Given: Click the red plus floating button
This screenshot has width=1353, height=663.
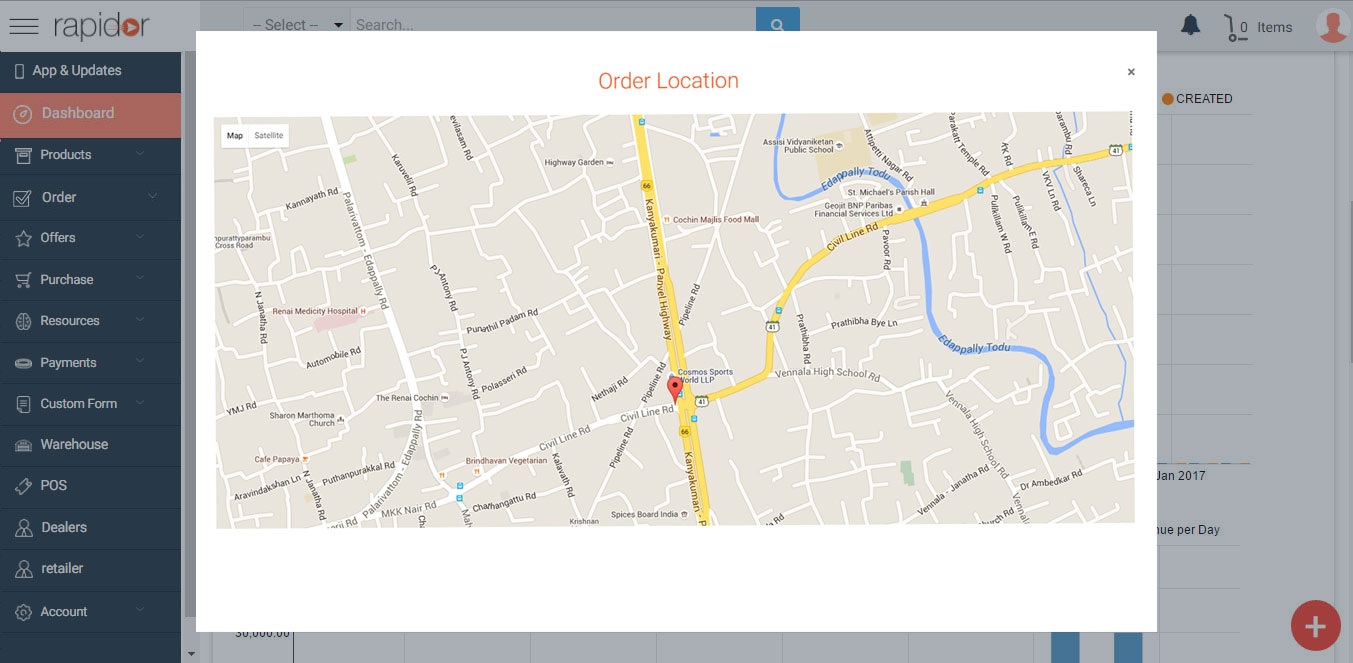Looking at the screenshot, I should pyautogui.click(x=1315, y=626).
